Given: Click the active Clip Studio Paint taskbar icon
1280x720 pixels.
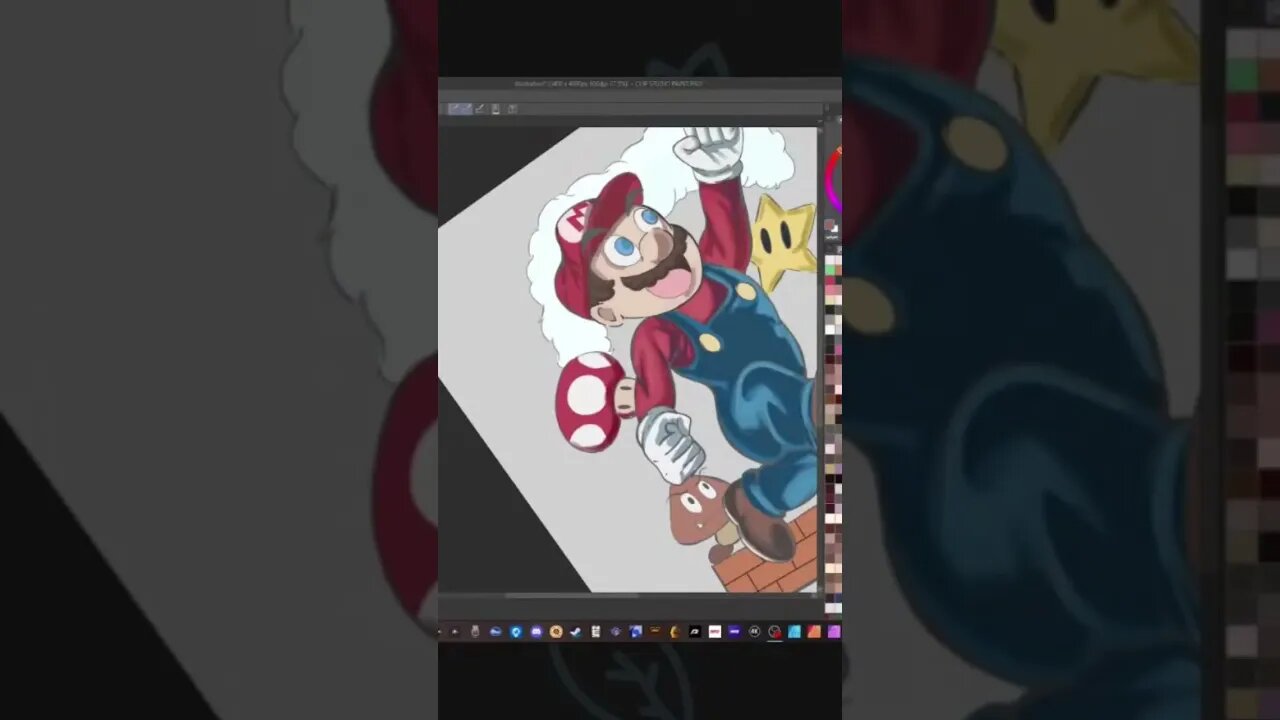Looking at the screenshot, I should point(774,632).
